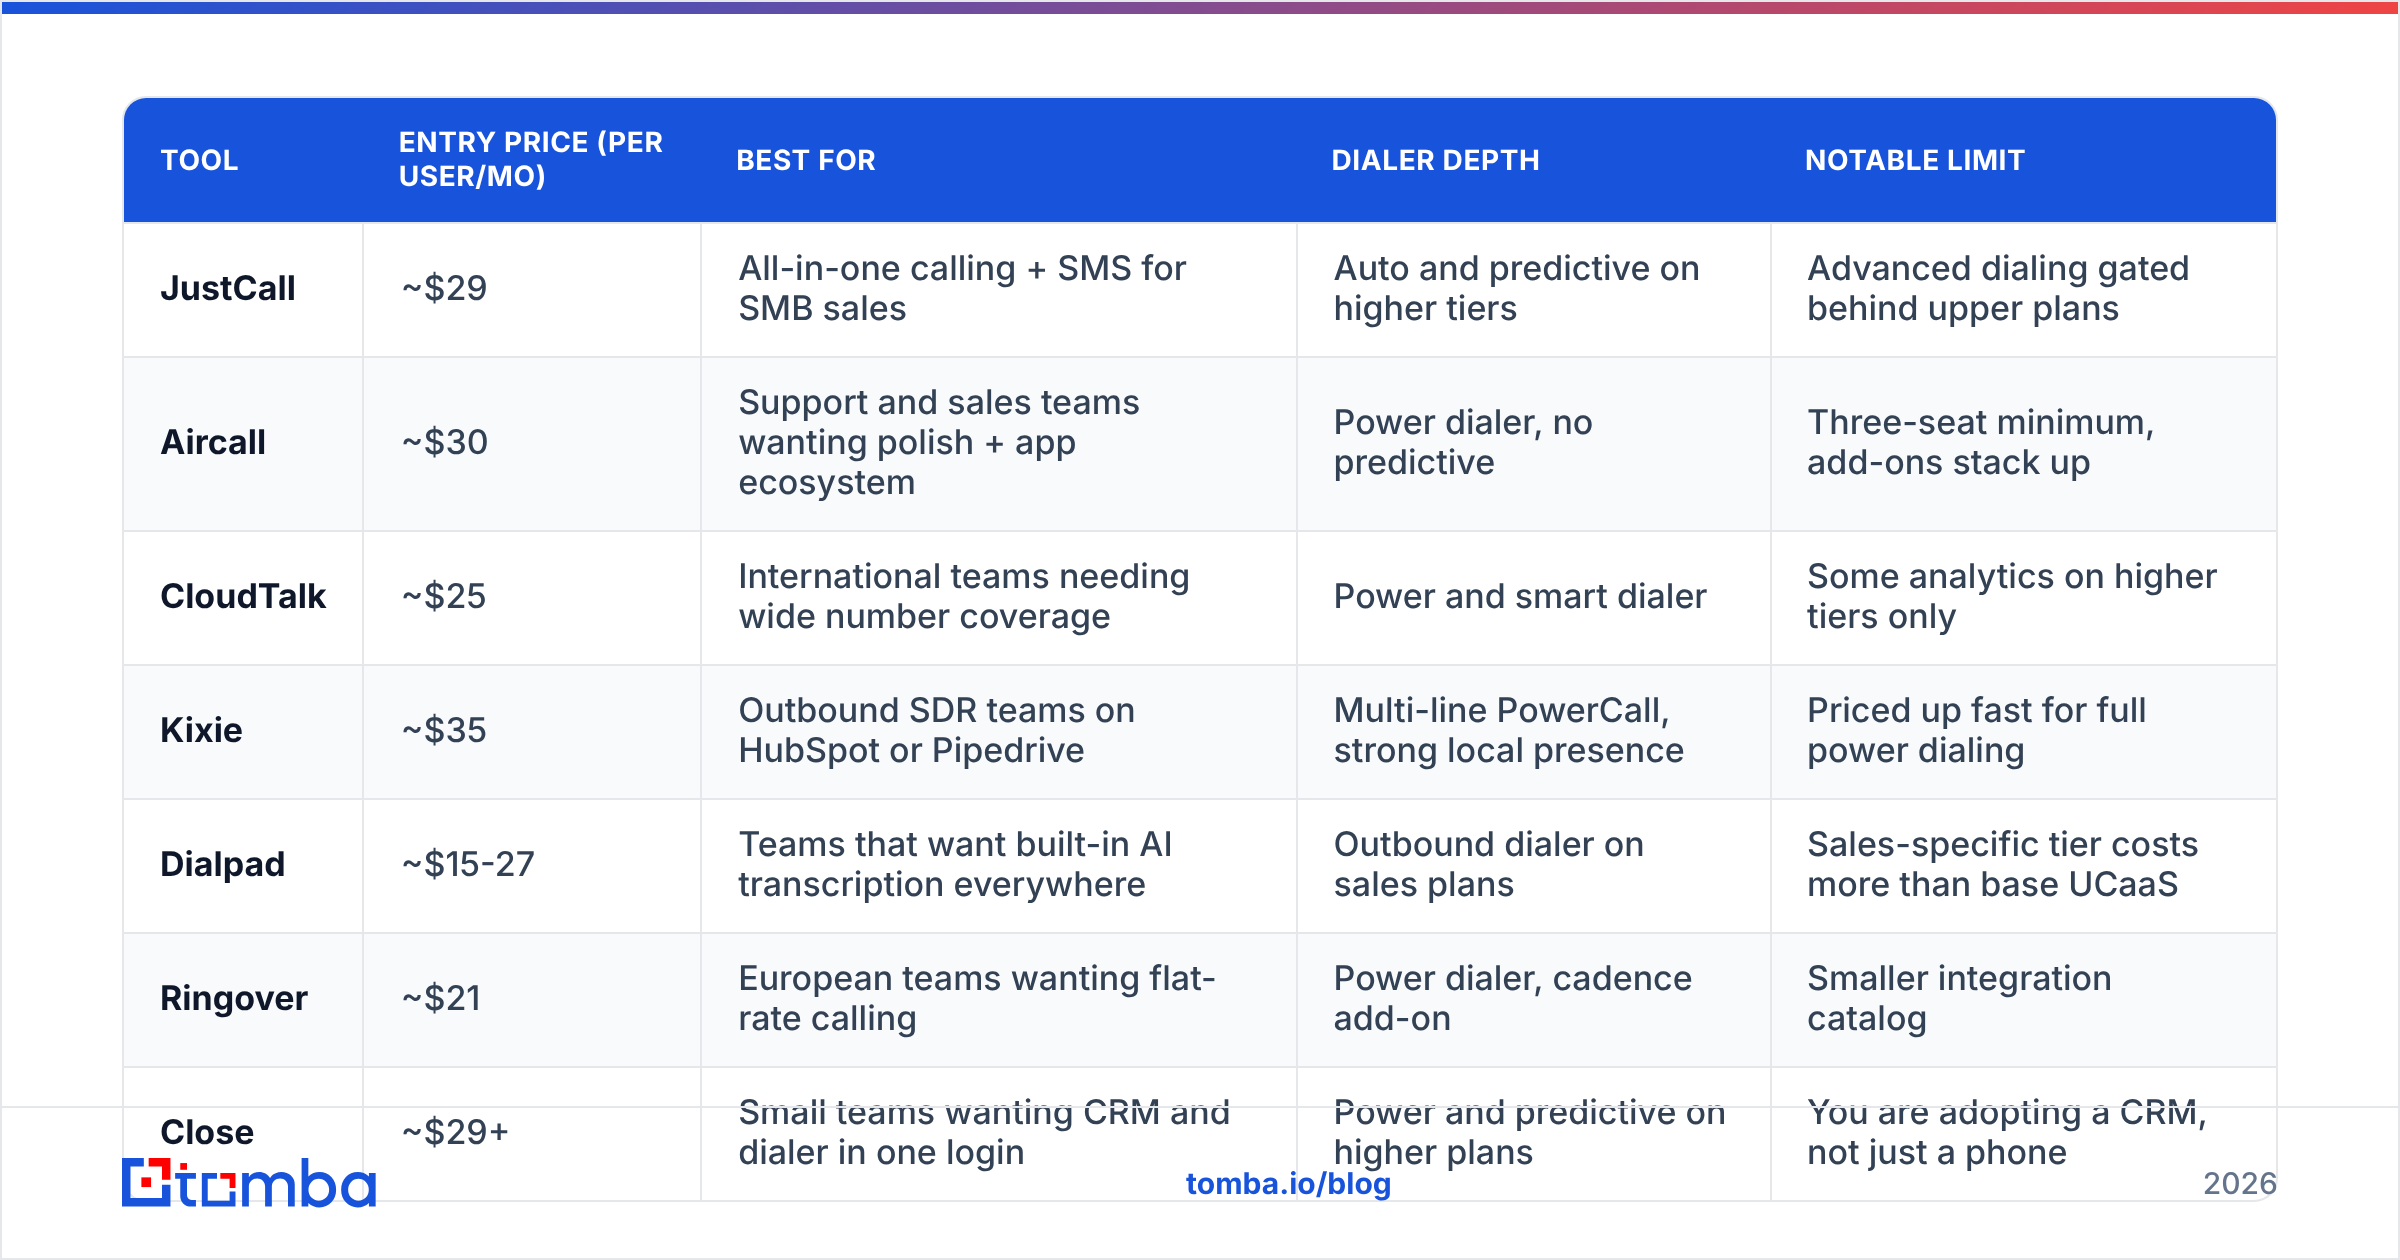Select the Power and smart dialer cell
This screenshot has width=2400, height=1260.
pos(1520,596)
